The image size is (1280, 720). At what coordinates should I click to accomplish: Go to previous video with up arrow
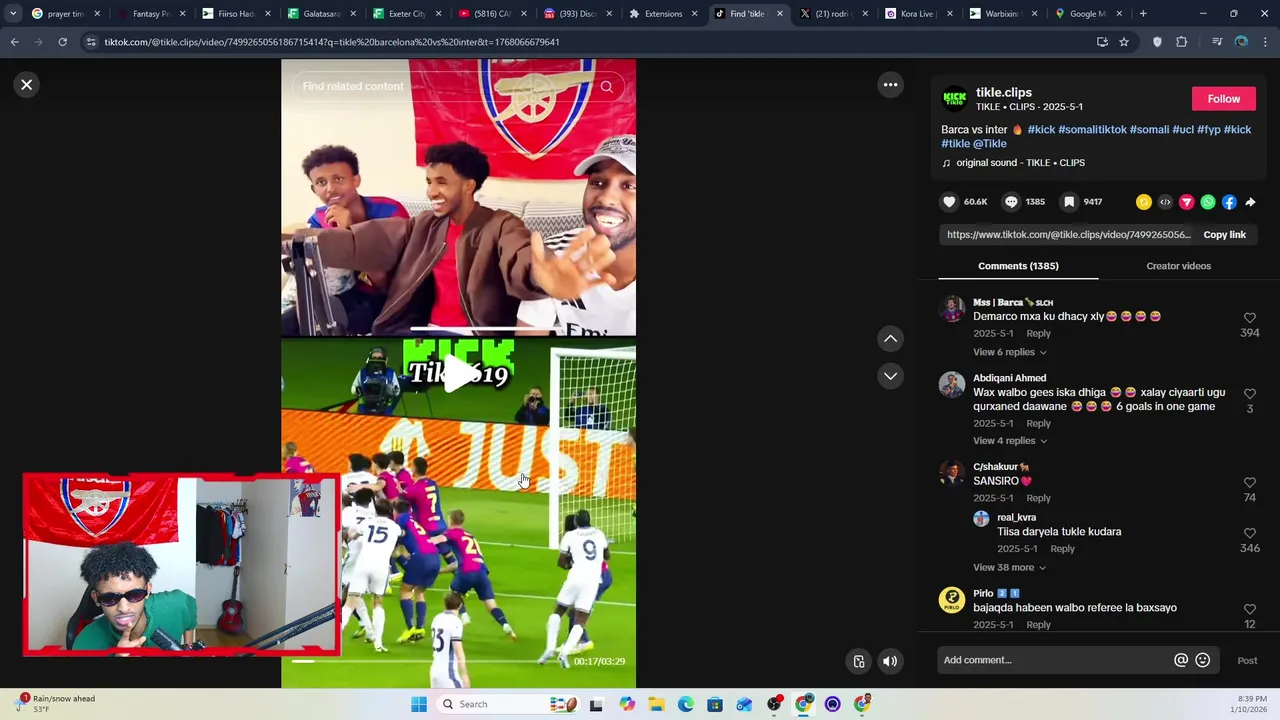click(x=890, y=339)
